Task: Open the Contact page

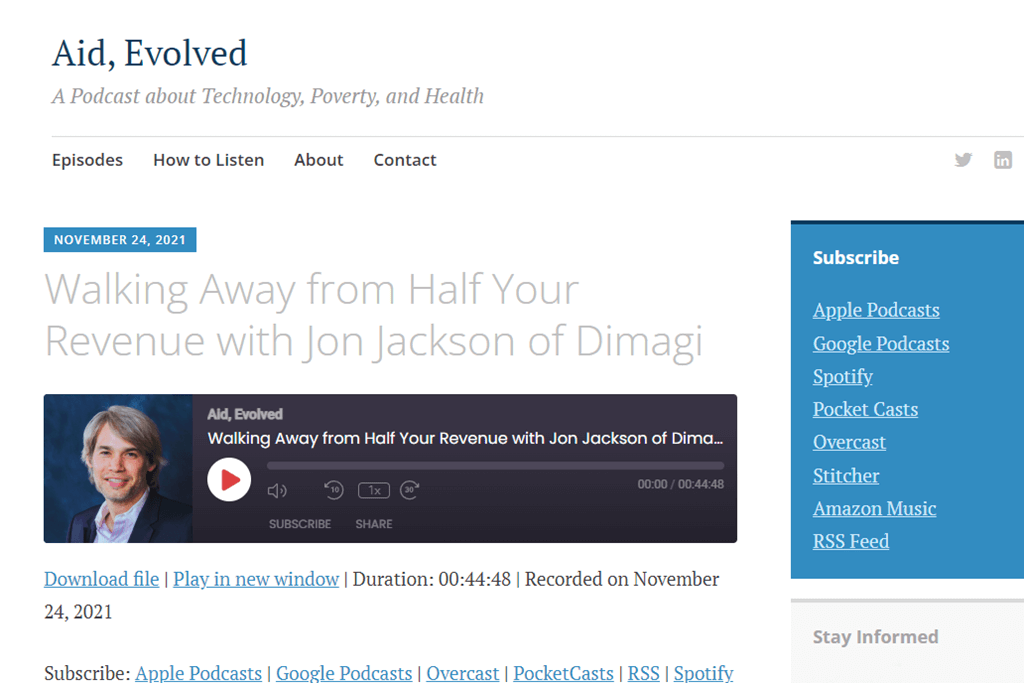Action: (405, 160)
